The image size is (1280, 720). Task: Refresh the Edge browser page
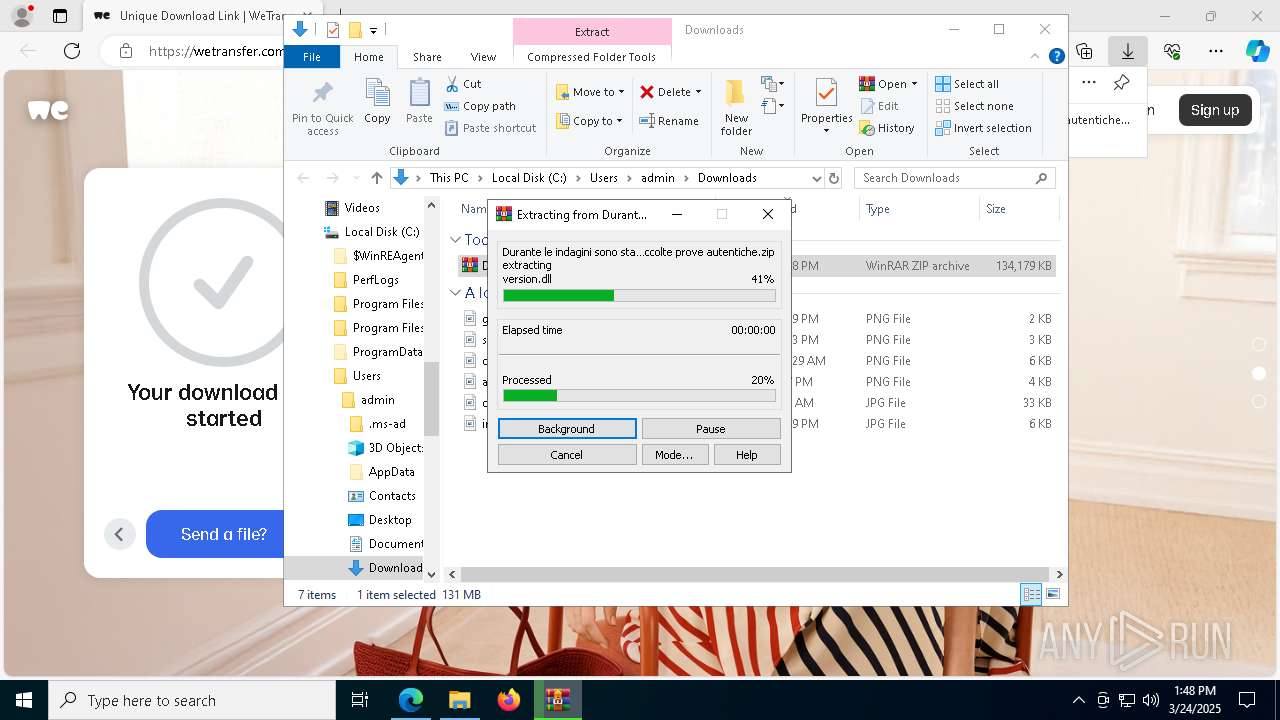[x=72, y=50]
